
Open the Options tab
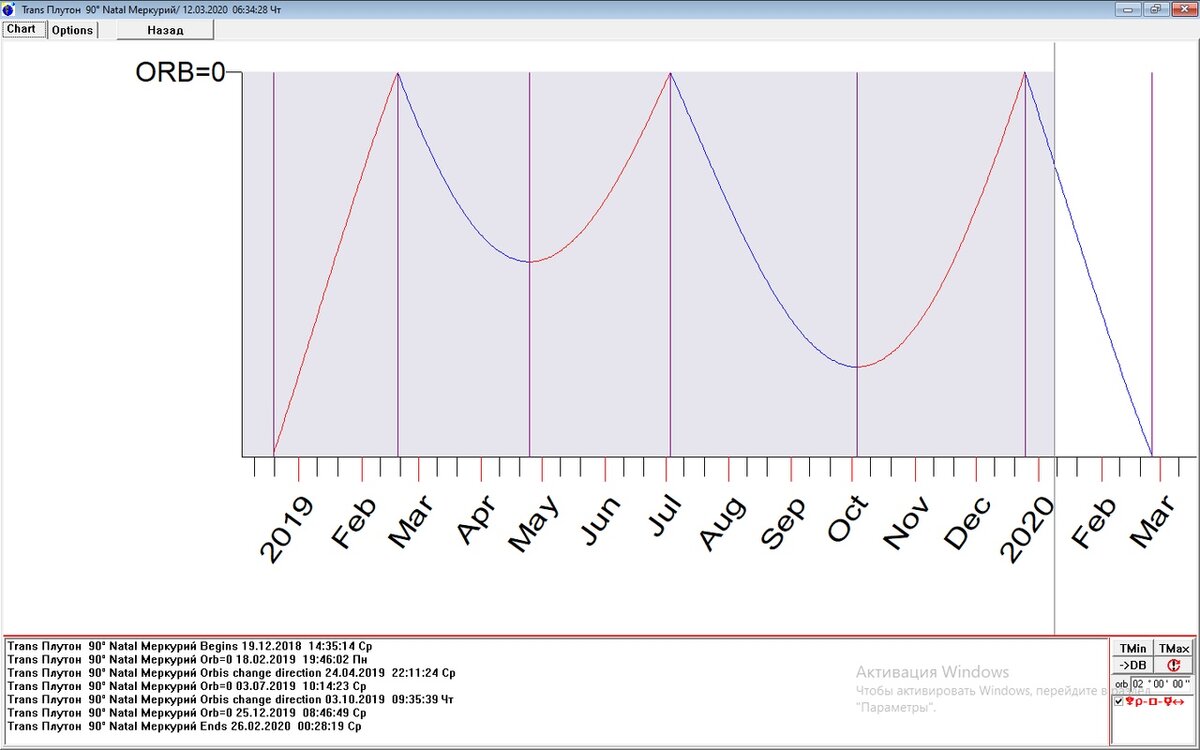coord(72,30)
